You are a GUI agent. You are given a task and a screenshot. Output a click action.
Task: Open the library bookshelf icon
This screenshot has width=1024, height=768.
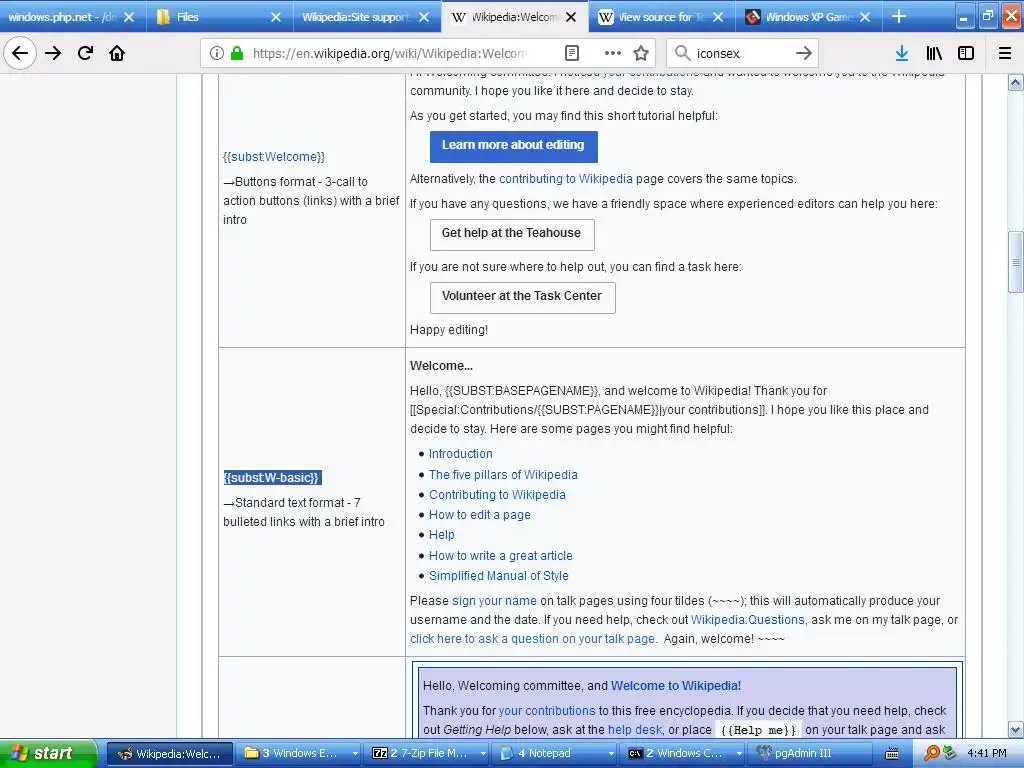tap(934, 53)
